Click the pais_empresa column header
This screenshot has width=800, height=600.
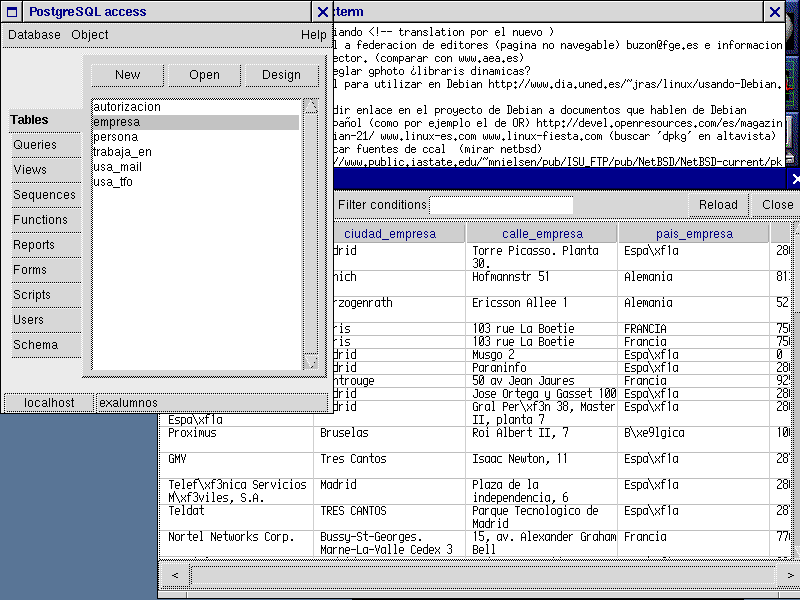click(694, 234)
